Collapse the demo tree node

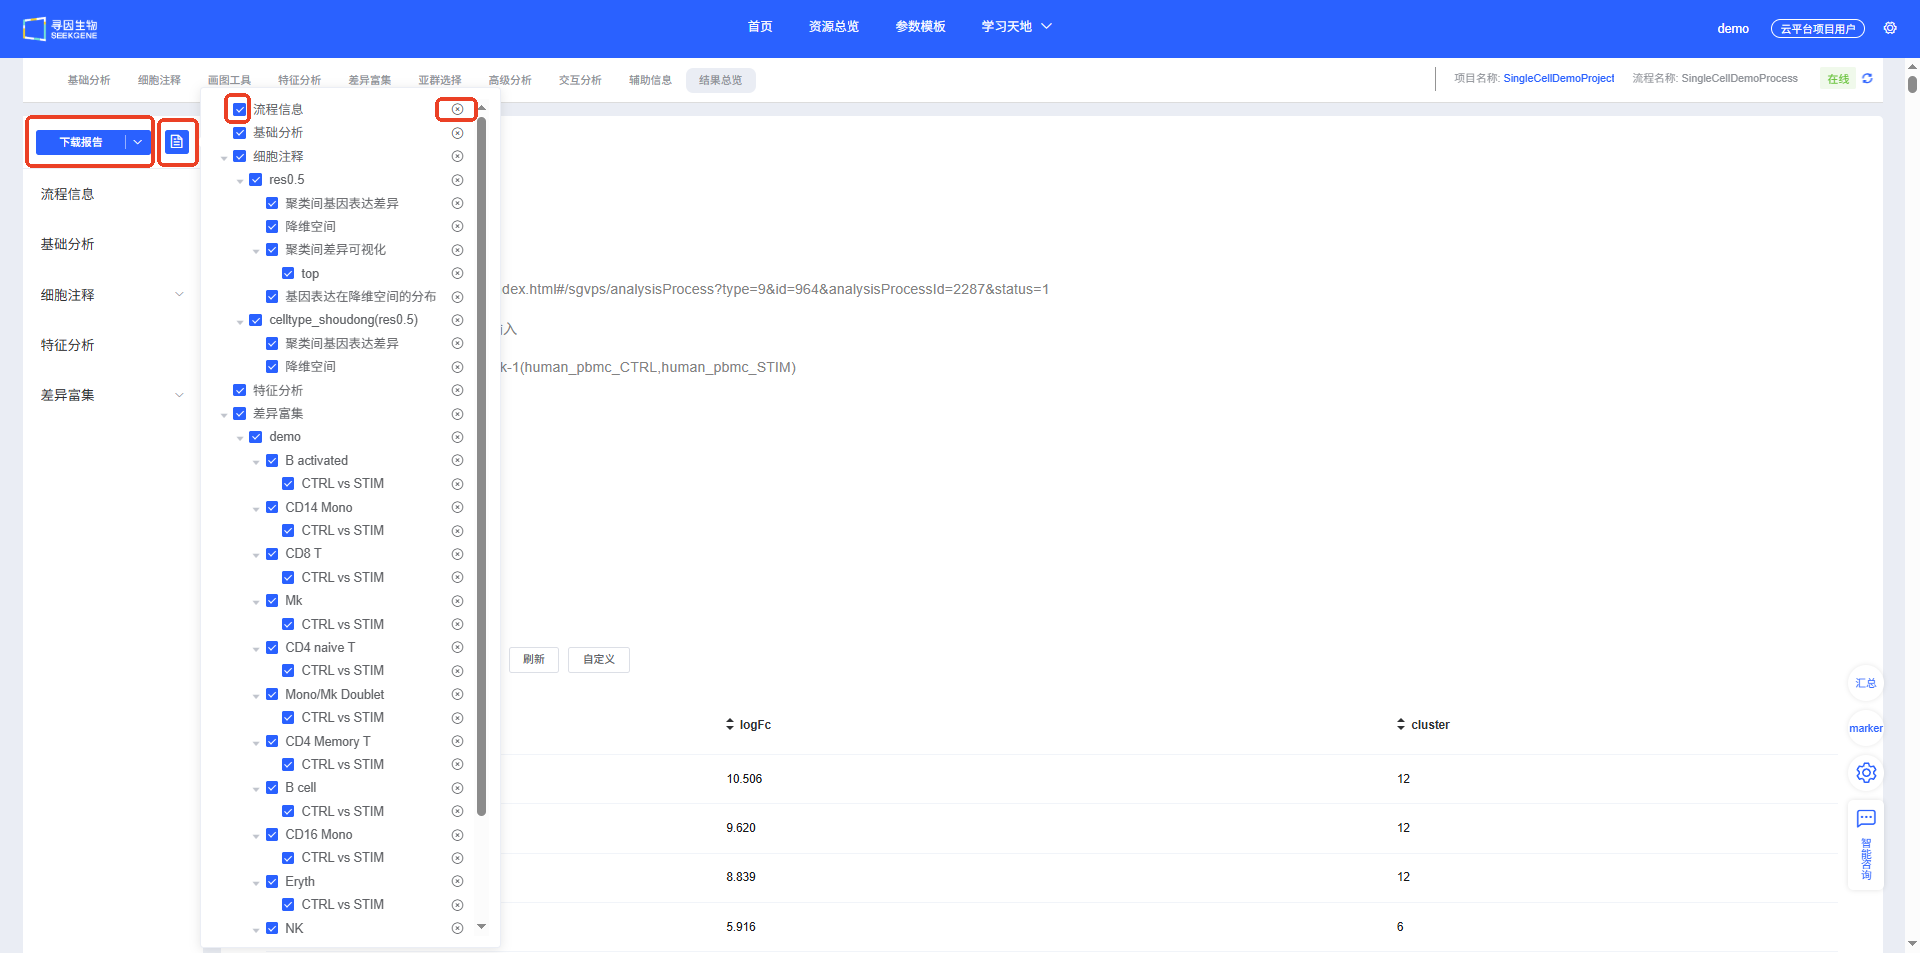pos(240,438)
